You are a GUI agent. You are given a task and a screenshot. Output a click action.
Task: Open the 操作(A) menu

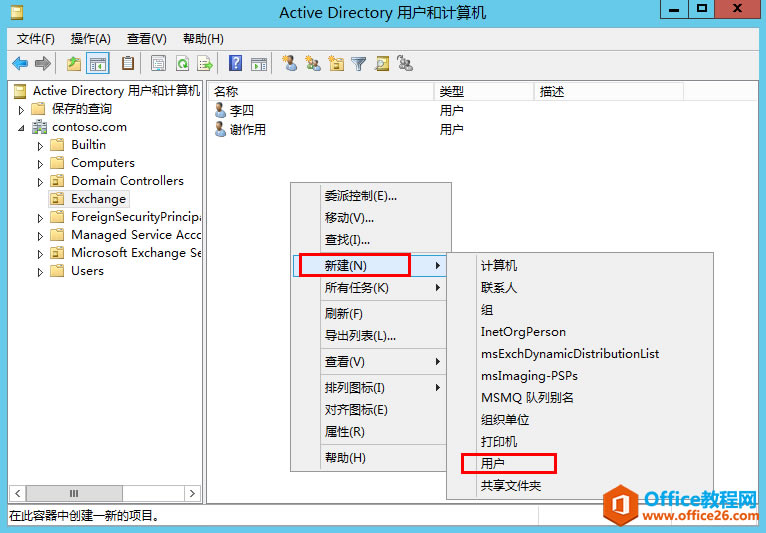[90, 39]
